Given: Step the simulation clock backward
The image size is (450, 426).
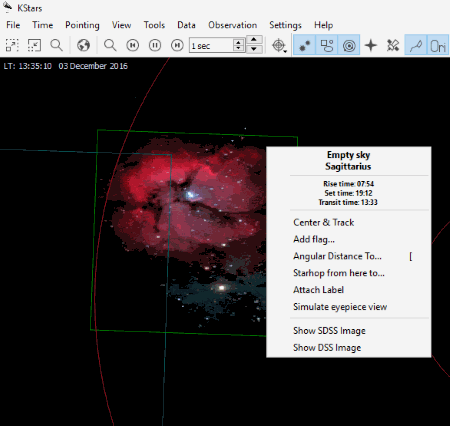Looking at the screenshot, I should [x=133, y=45].
